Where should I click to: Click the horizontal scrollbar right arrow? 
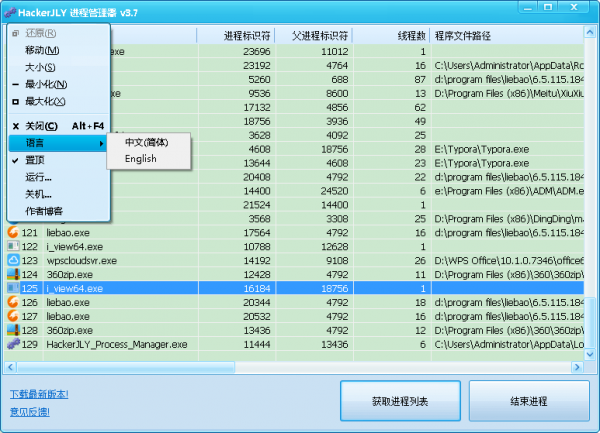click(x=577, y=368)
